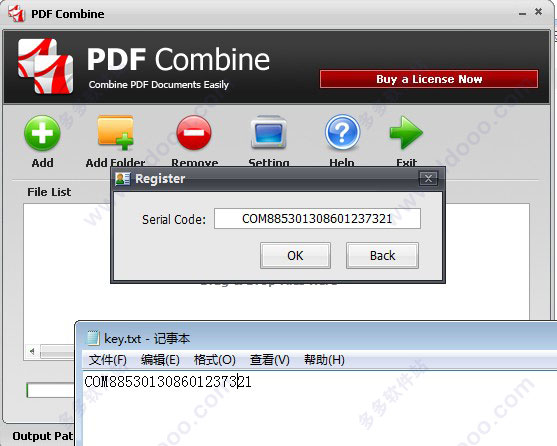This screenshot has height=446, width=557.
Task: Open the 帮助(H) menu in Notepad
Action: (324, 360)
